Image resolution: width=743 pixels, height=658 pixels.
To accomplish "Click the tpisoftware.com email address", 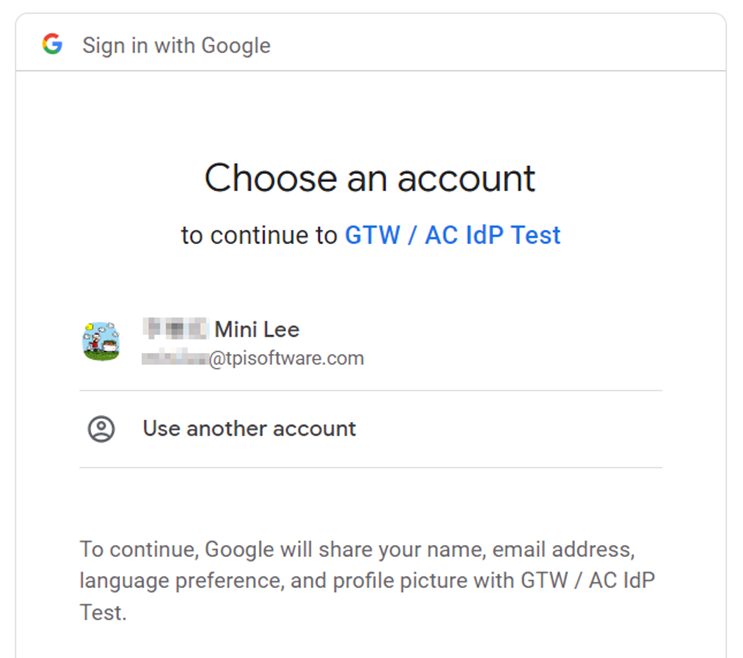I will pos(286,358).
